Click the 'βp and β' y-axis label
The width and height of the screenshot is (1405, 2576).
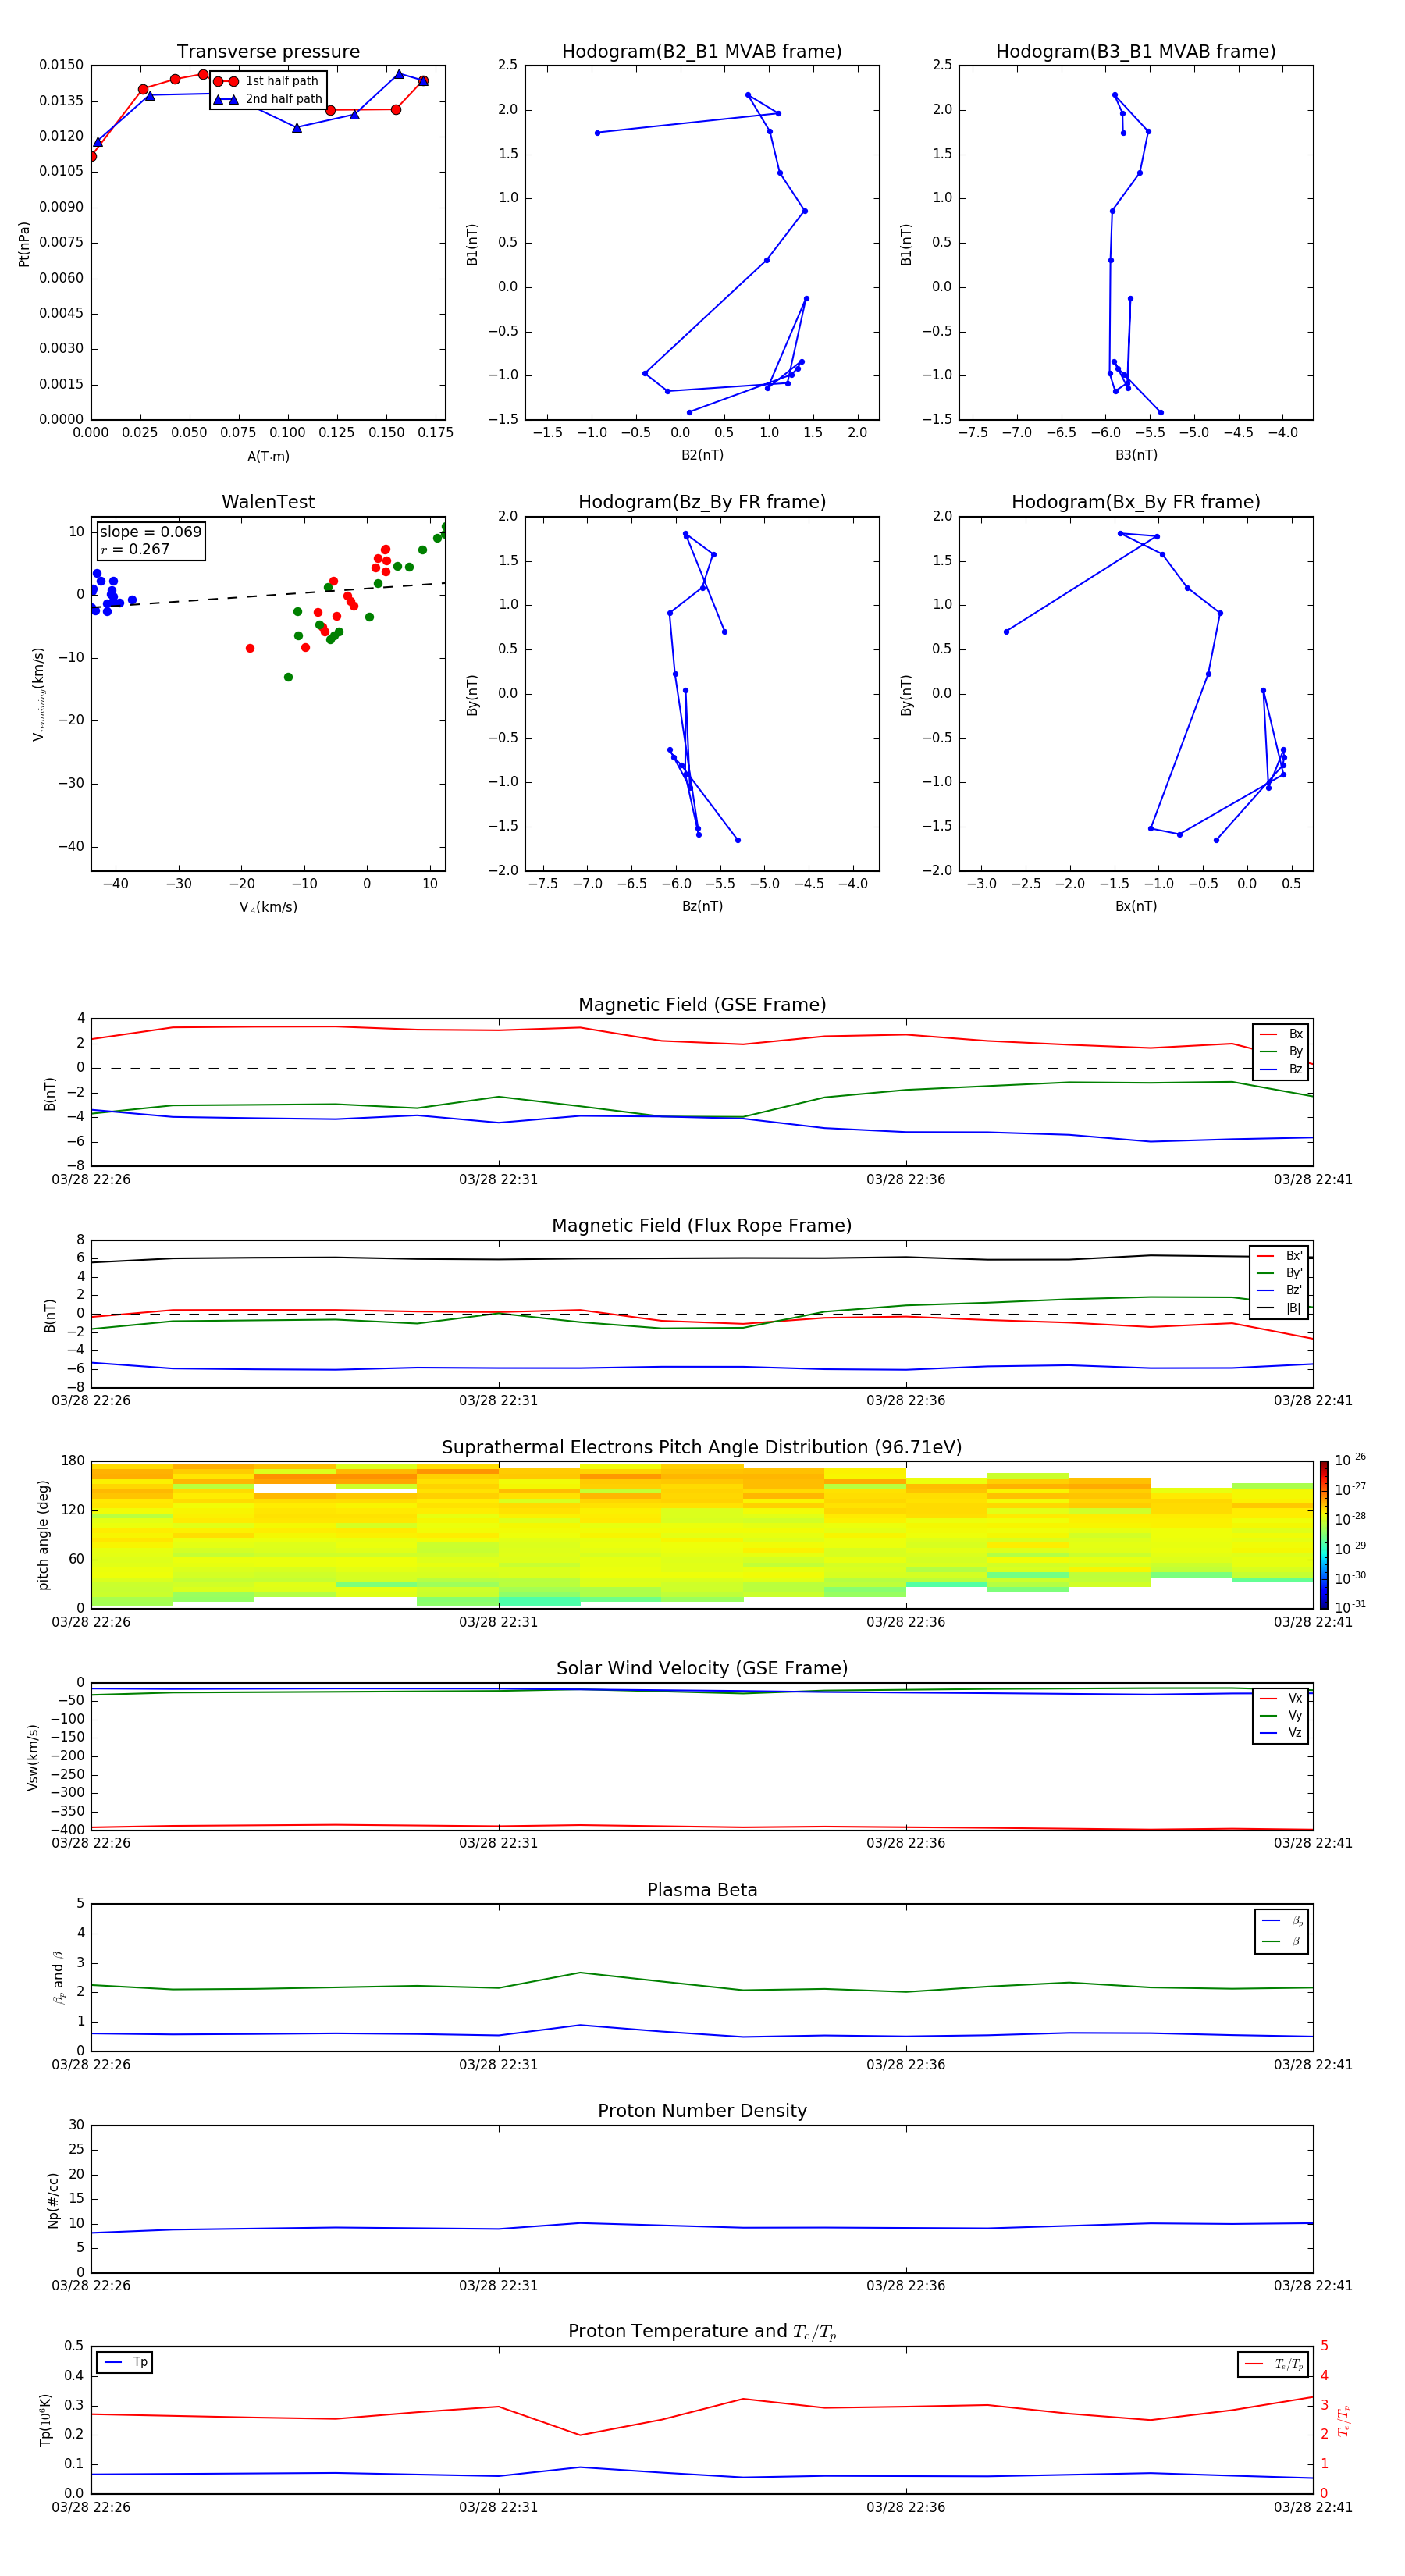coord(58,1978)
